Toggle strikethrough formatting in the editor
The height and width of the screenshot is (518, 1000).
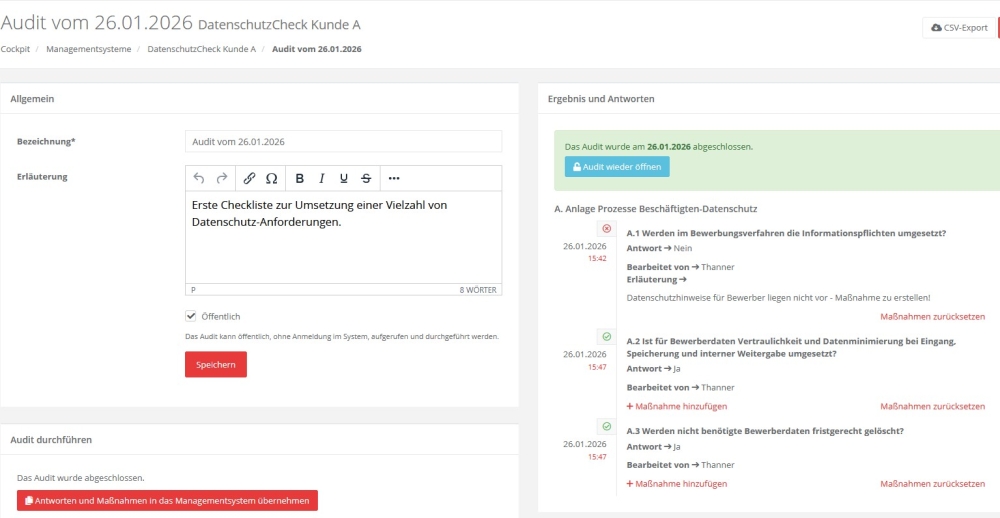(x=366, y=178)
